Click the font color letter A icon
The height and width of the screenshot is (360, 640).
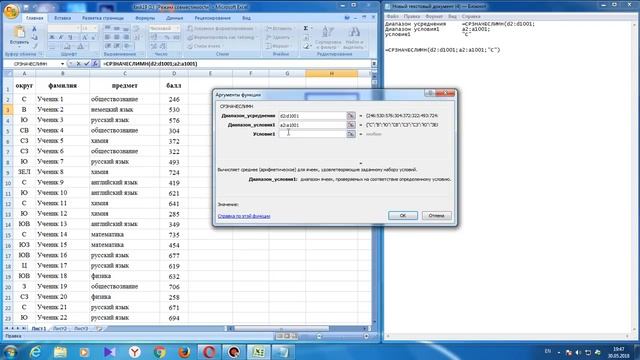click(x=81, y=46)
